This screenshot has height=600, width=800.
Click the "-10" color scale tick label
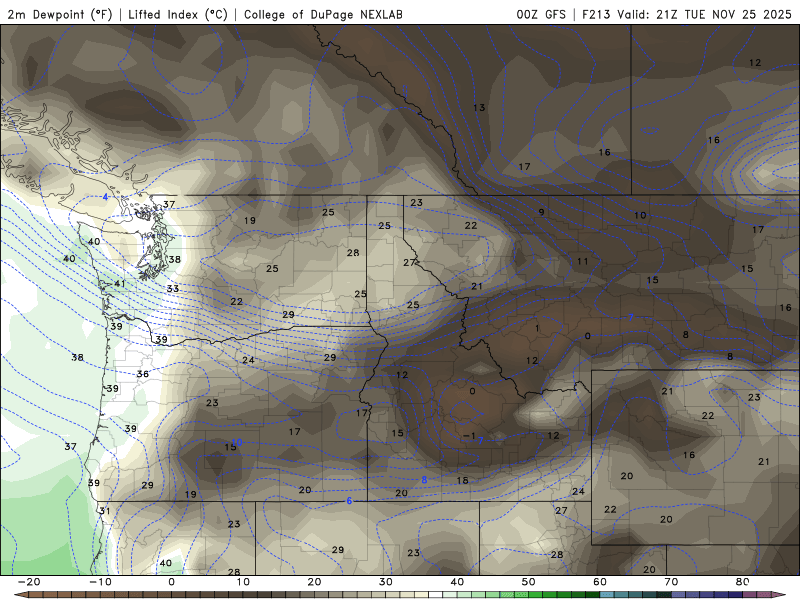pyautogui.click(x=100, y=582)
